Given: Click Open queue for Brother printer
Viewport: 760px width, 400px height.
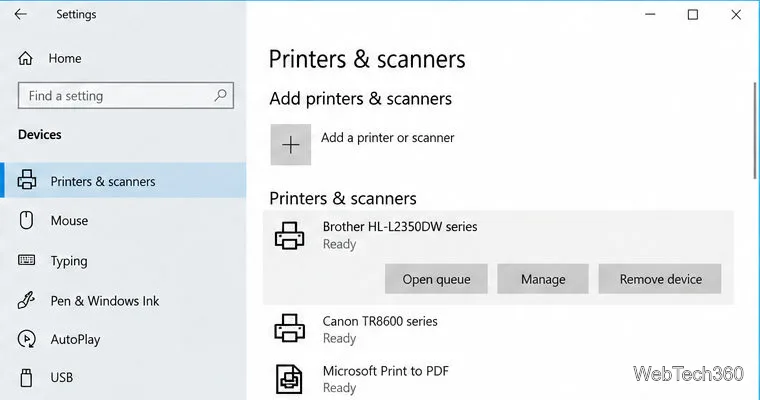Looking at the screenshot, I should click(436, 279).
